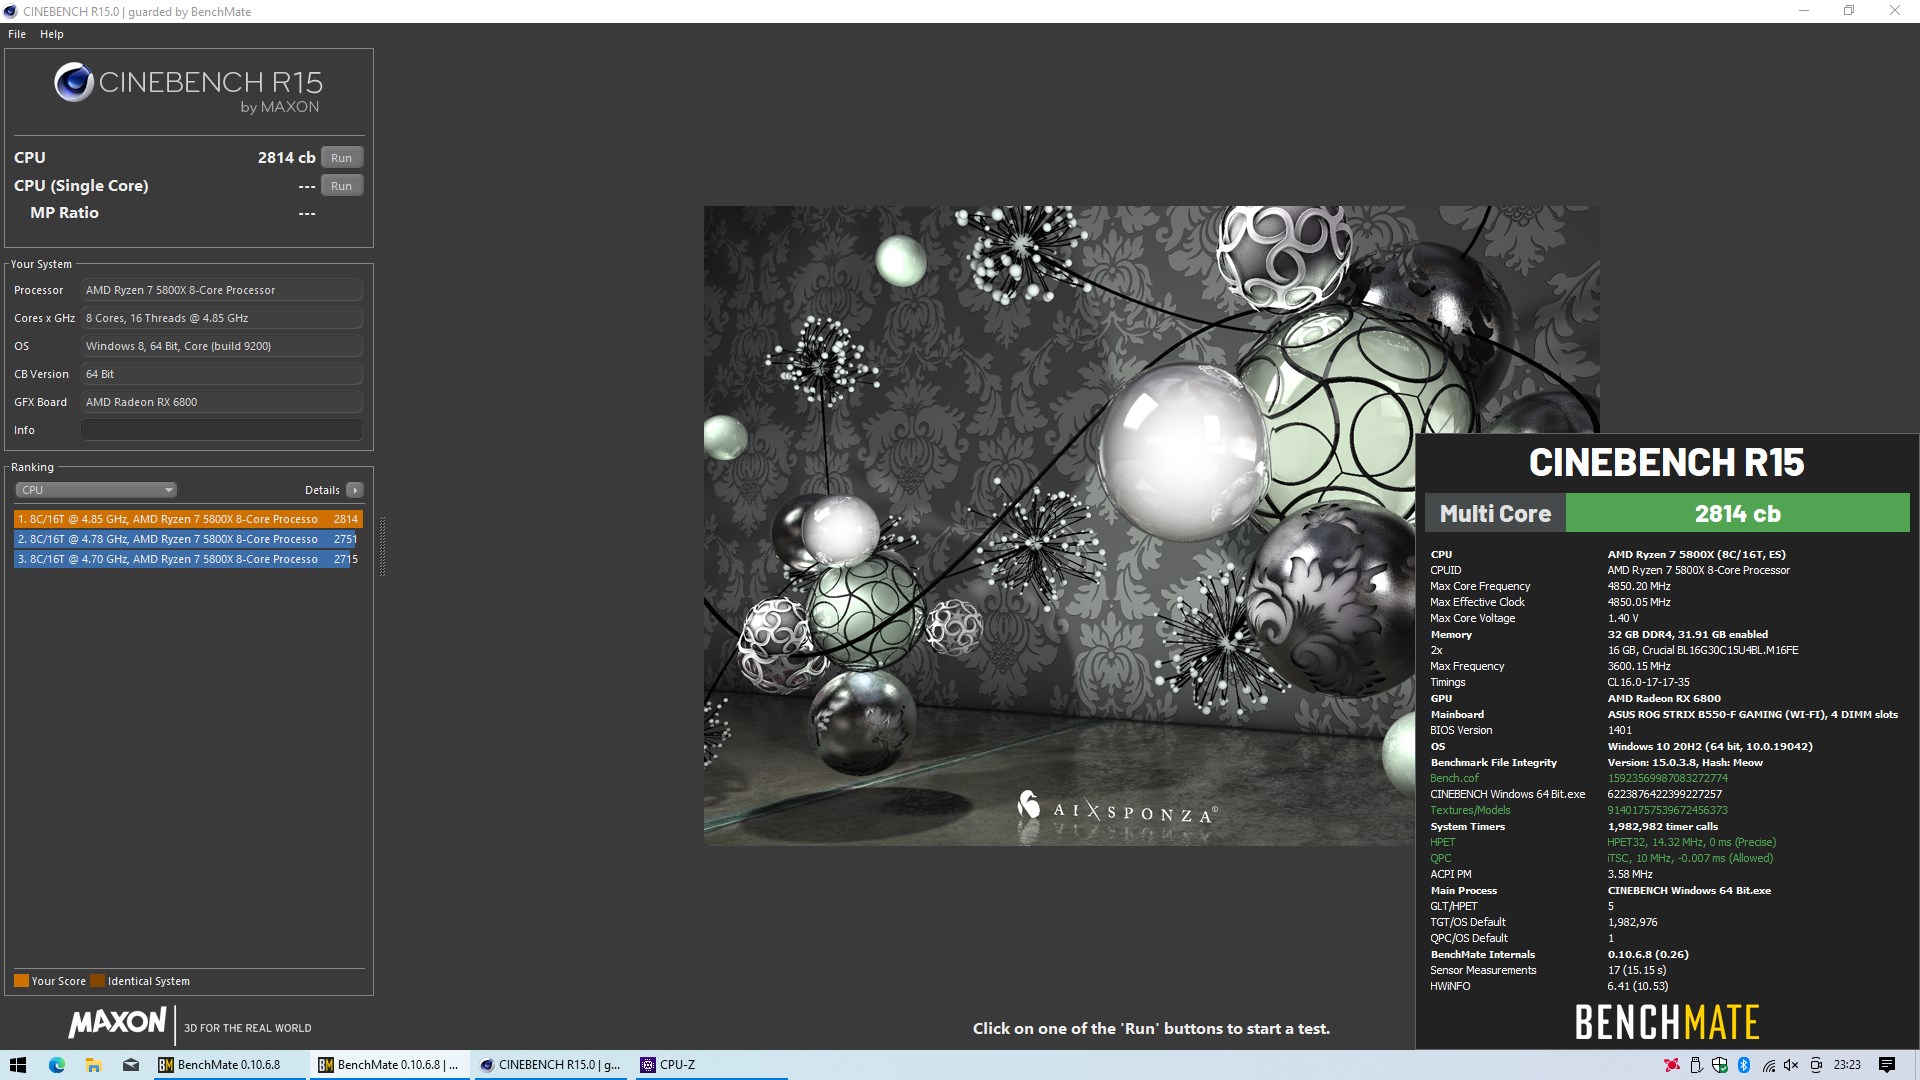The height and width of the screenshot is (1080, 1920).
Task: Minimize the Cinebench window
Action: pos(1804,11)
